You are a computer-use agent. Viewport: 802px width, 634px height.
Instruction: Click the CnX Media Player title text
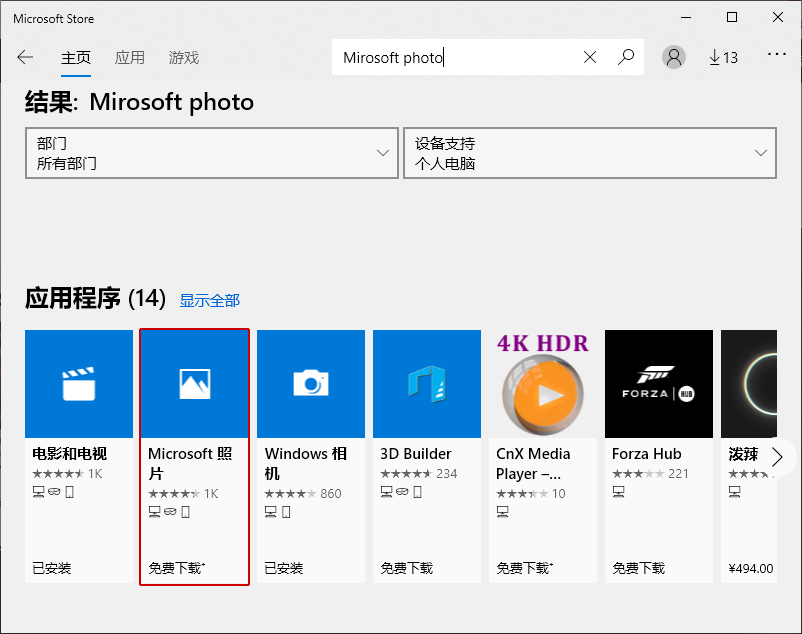[x=533, y=463]
